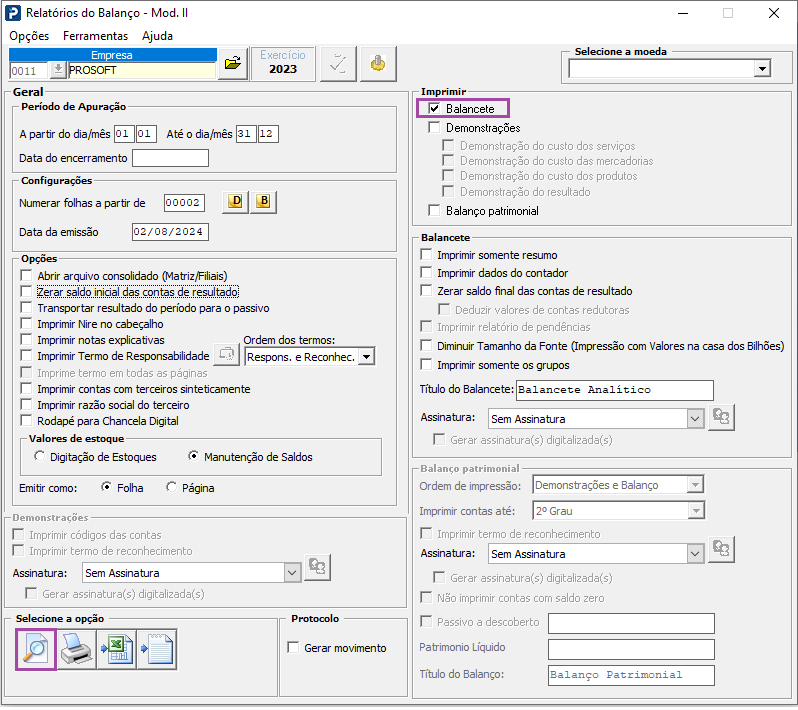Check Rodapé para Chancela Digital
This screenshot has width=798, height=710.
26,420
